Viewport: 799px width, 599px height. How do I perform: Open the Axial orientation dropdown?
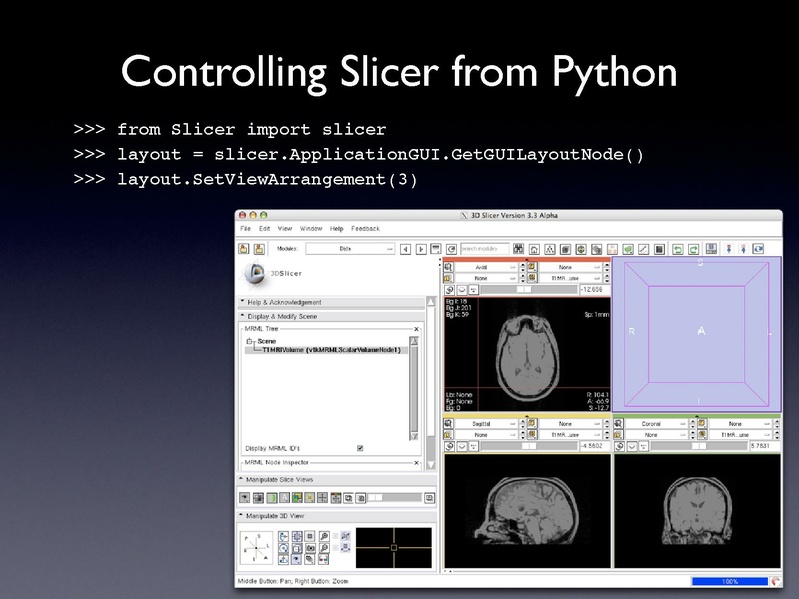pos(486,267)
